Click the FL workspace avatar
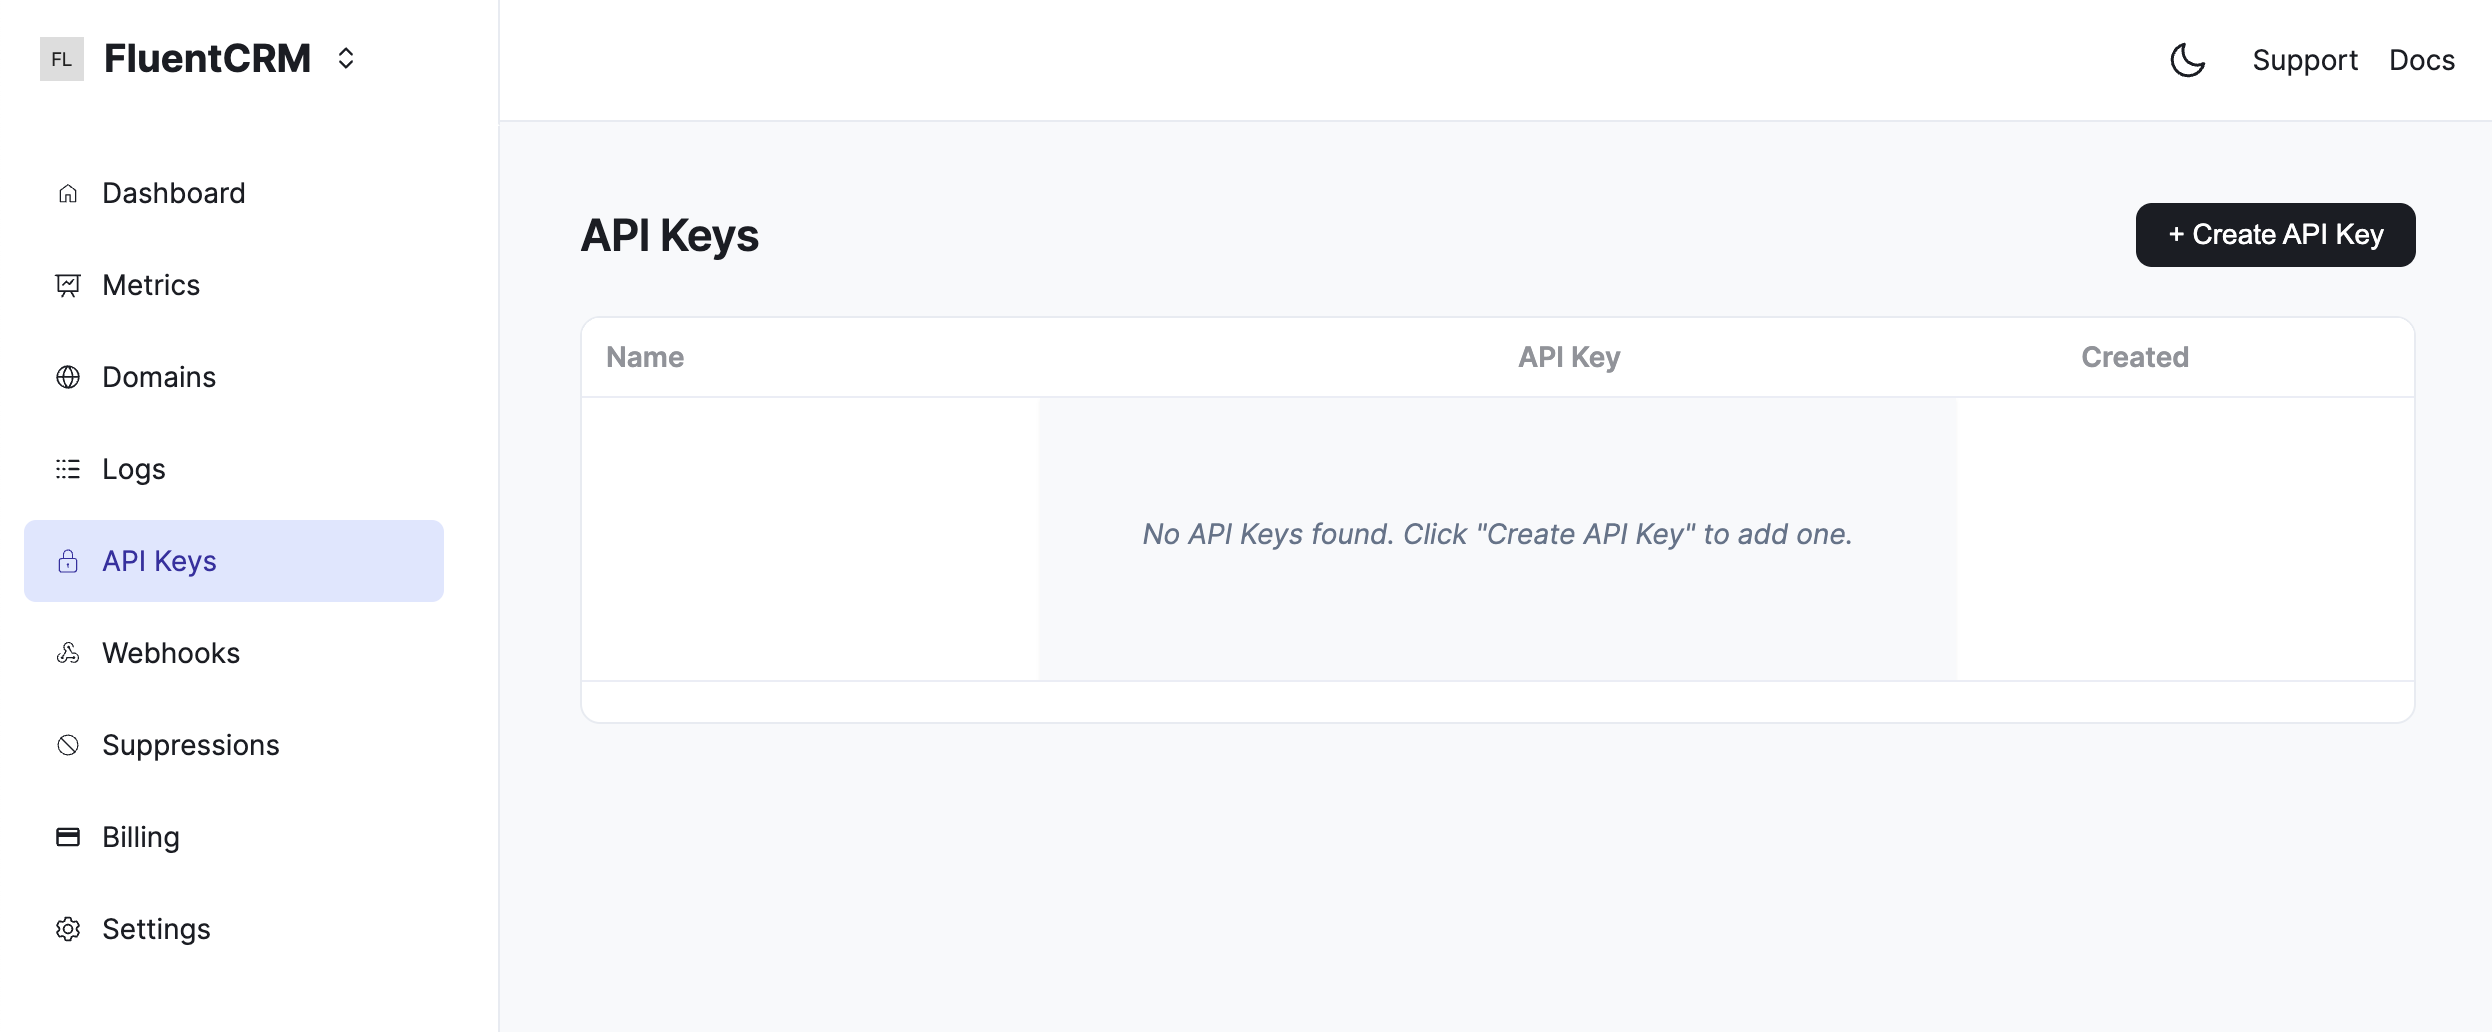The width and height of the screenshot is (2492, 1032). click(62, 58)
